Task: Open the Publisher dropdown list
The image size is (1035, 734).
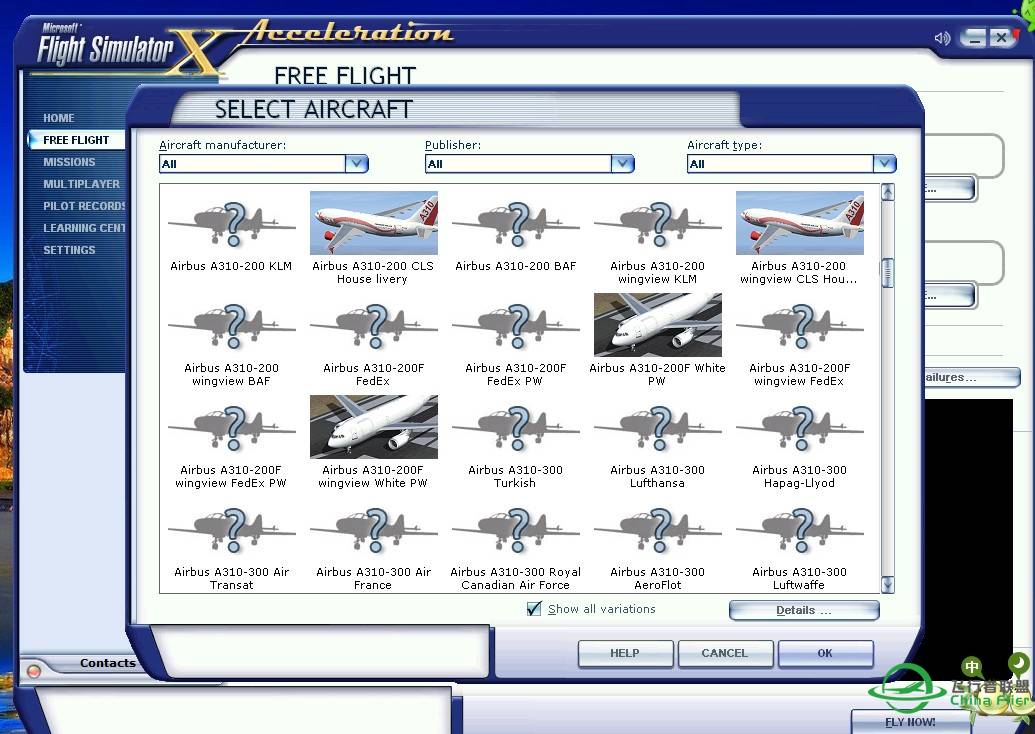Action: click(x=623, y=164)
